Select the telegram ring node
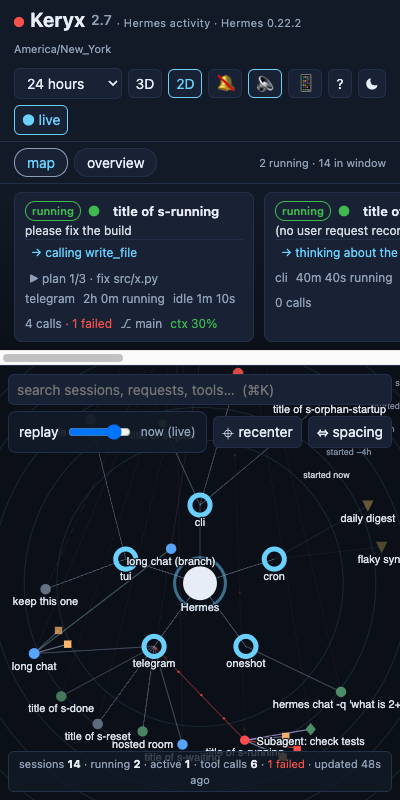This screenshot has height=800, width=400. pos(154,647)
